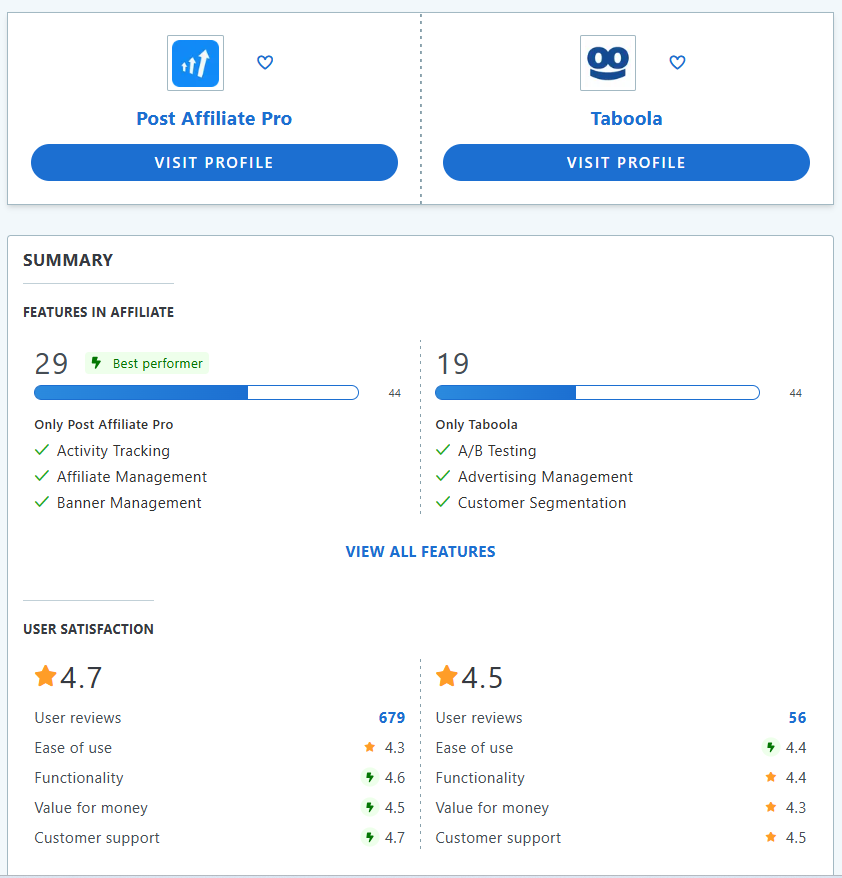
Task: Select the Taboola name heading link
Action: pyautogui.click(x=626, y=118)
